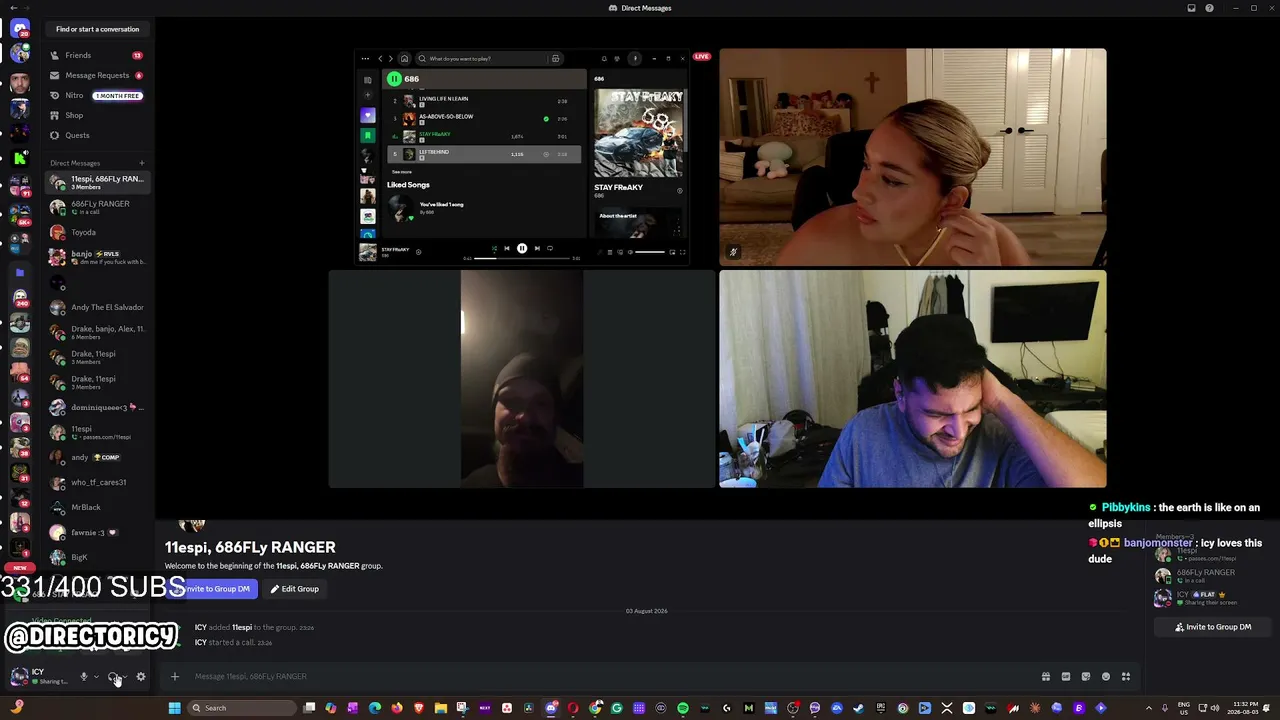
Task: Invite to Group DM in members panel
Action: 1212,627
